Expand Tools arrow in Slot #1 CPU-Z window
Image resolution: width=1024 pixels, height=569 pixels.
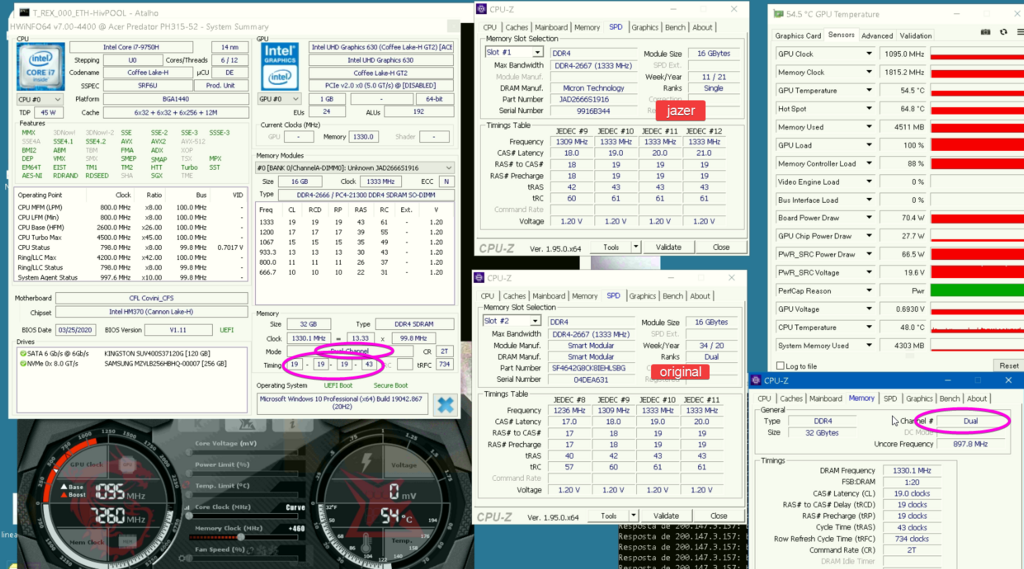pyautogui.click(x=635, y=247)
